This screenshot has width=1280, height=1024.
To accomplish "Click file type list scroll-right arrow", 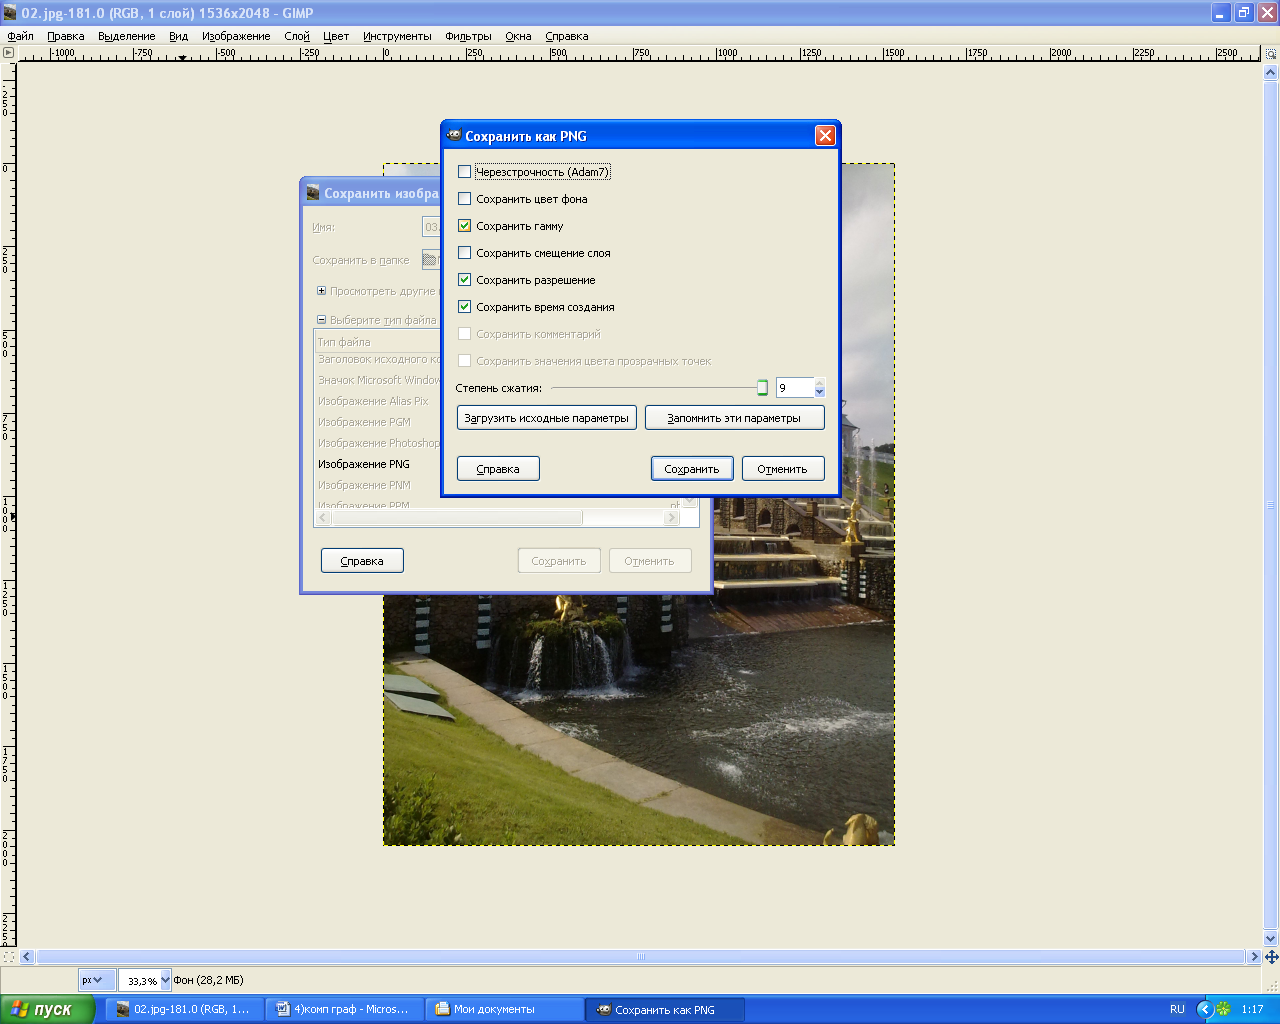I will point(671,517).
